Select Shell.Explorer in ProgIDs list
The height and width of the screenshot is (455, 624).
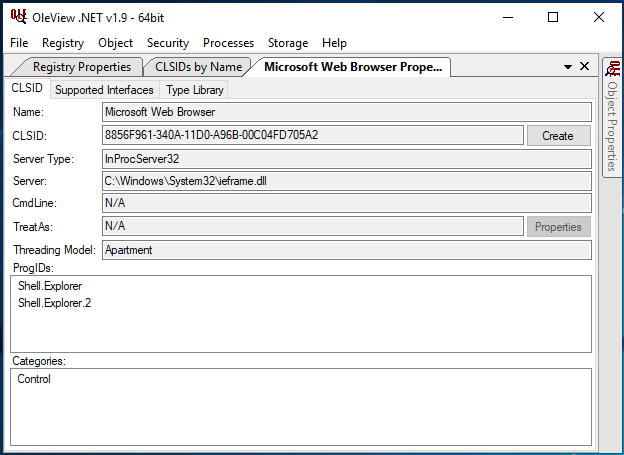50,286
